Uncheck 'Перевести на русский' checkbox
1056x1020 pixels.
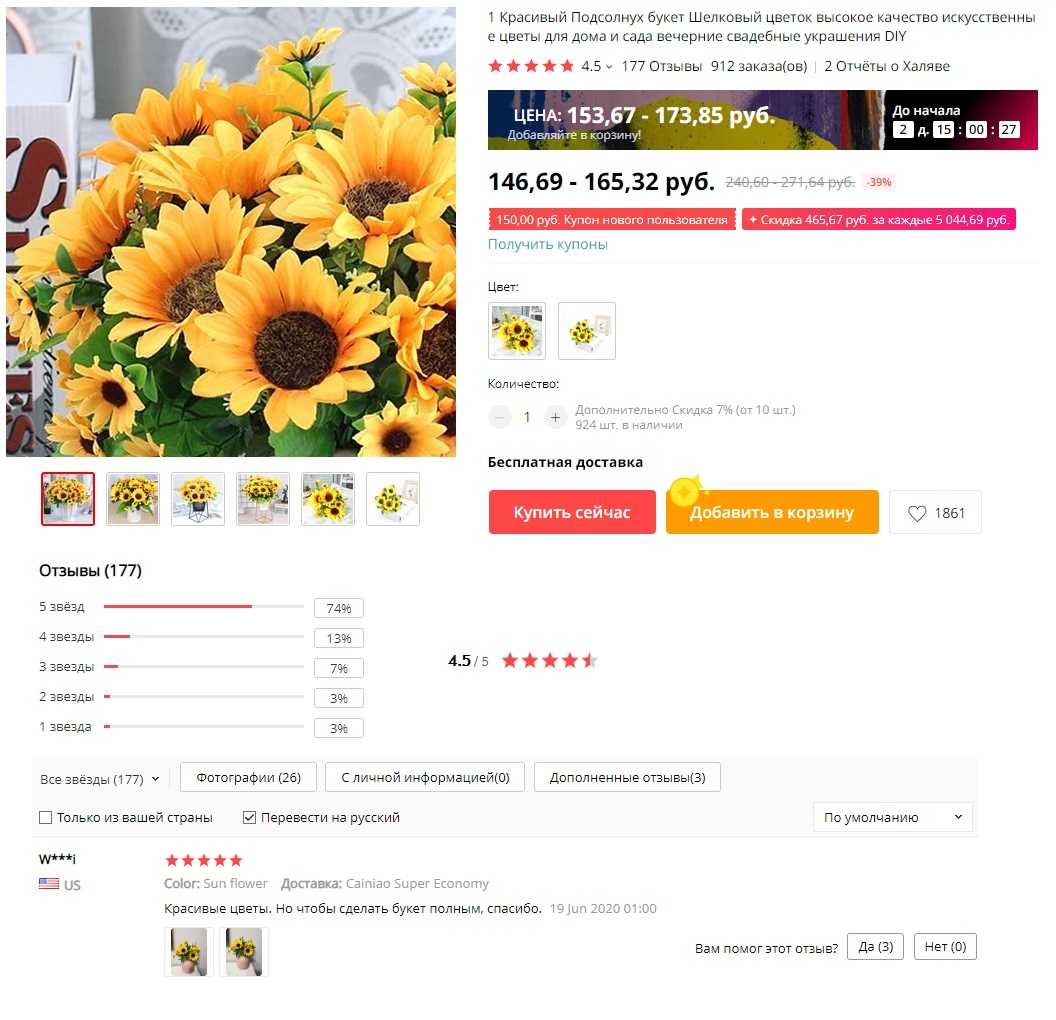pos(249,817)
